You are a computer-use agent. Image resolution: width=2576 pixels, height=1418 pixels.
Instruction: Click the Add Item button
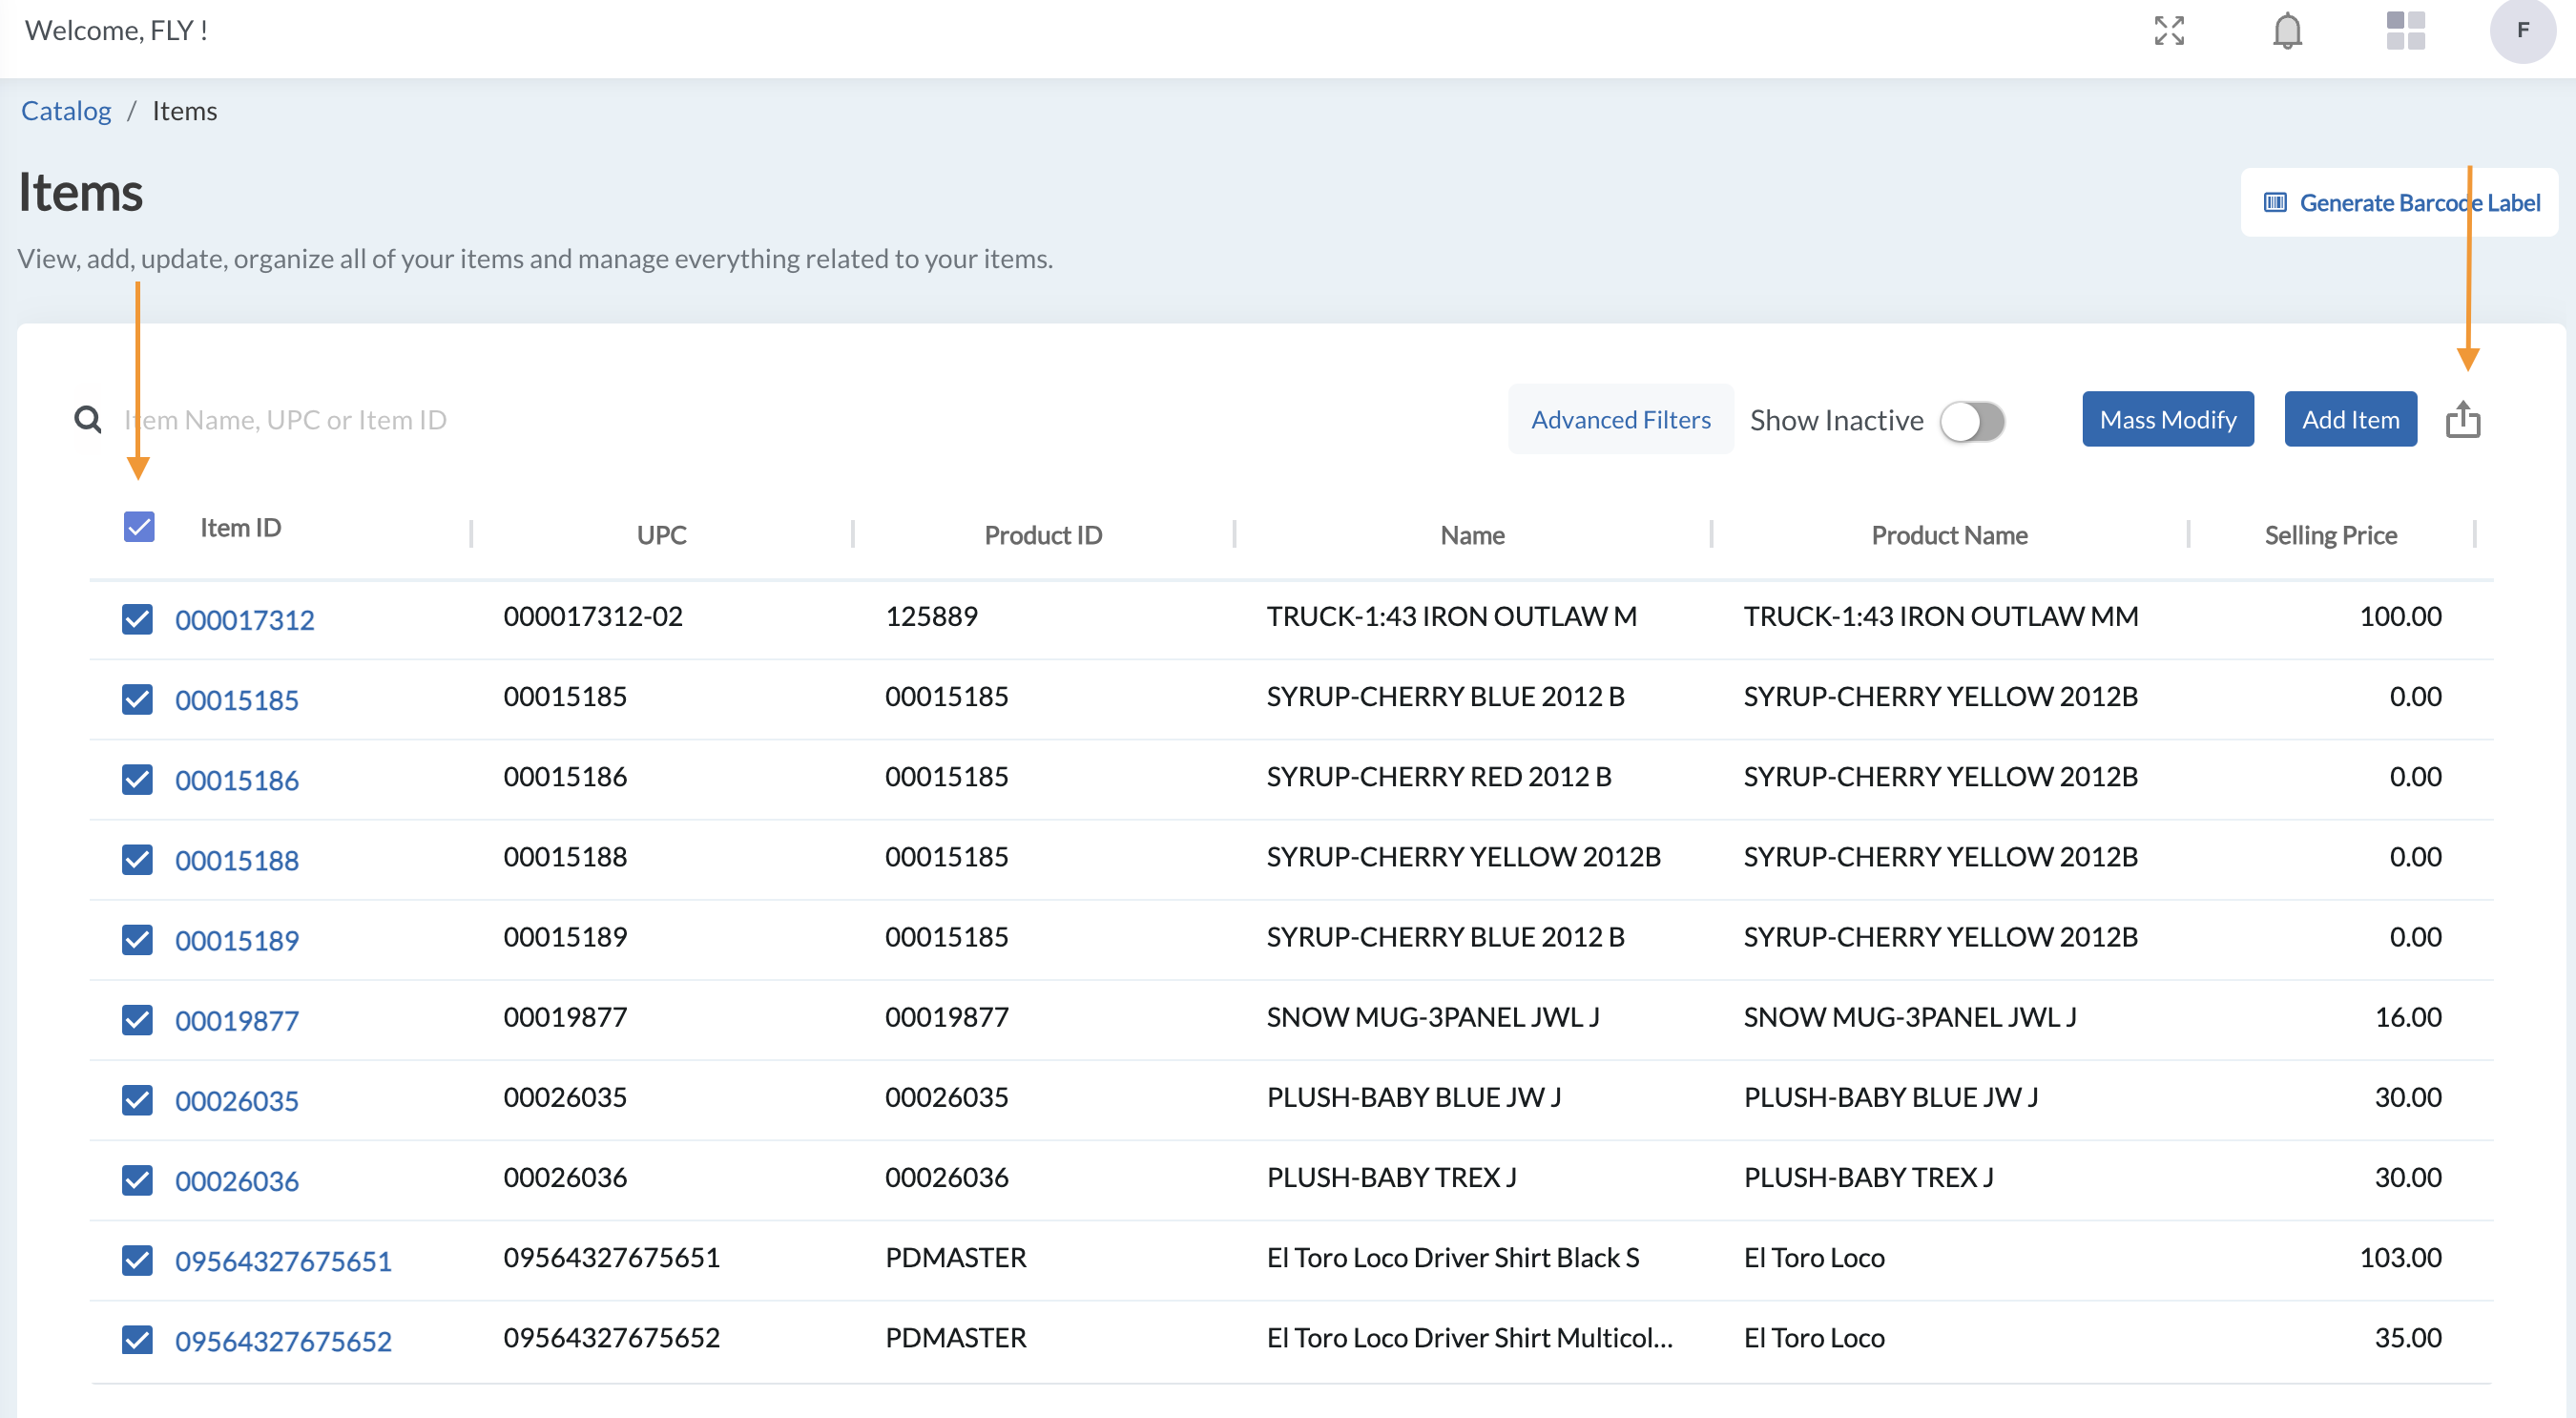tap(2350, 419)
